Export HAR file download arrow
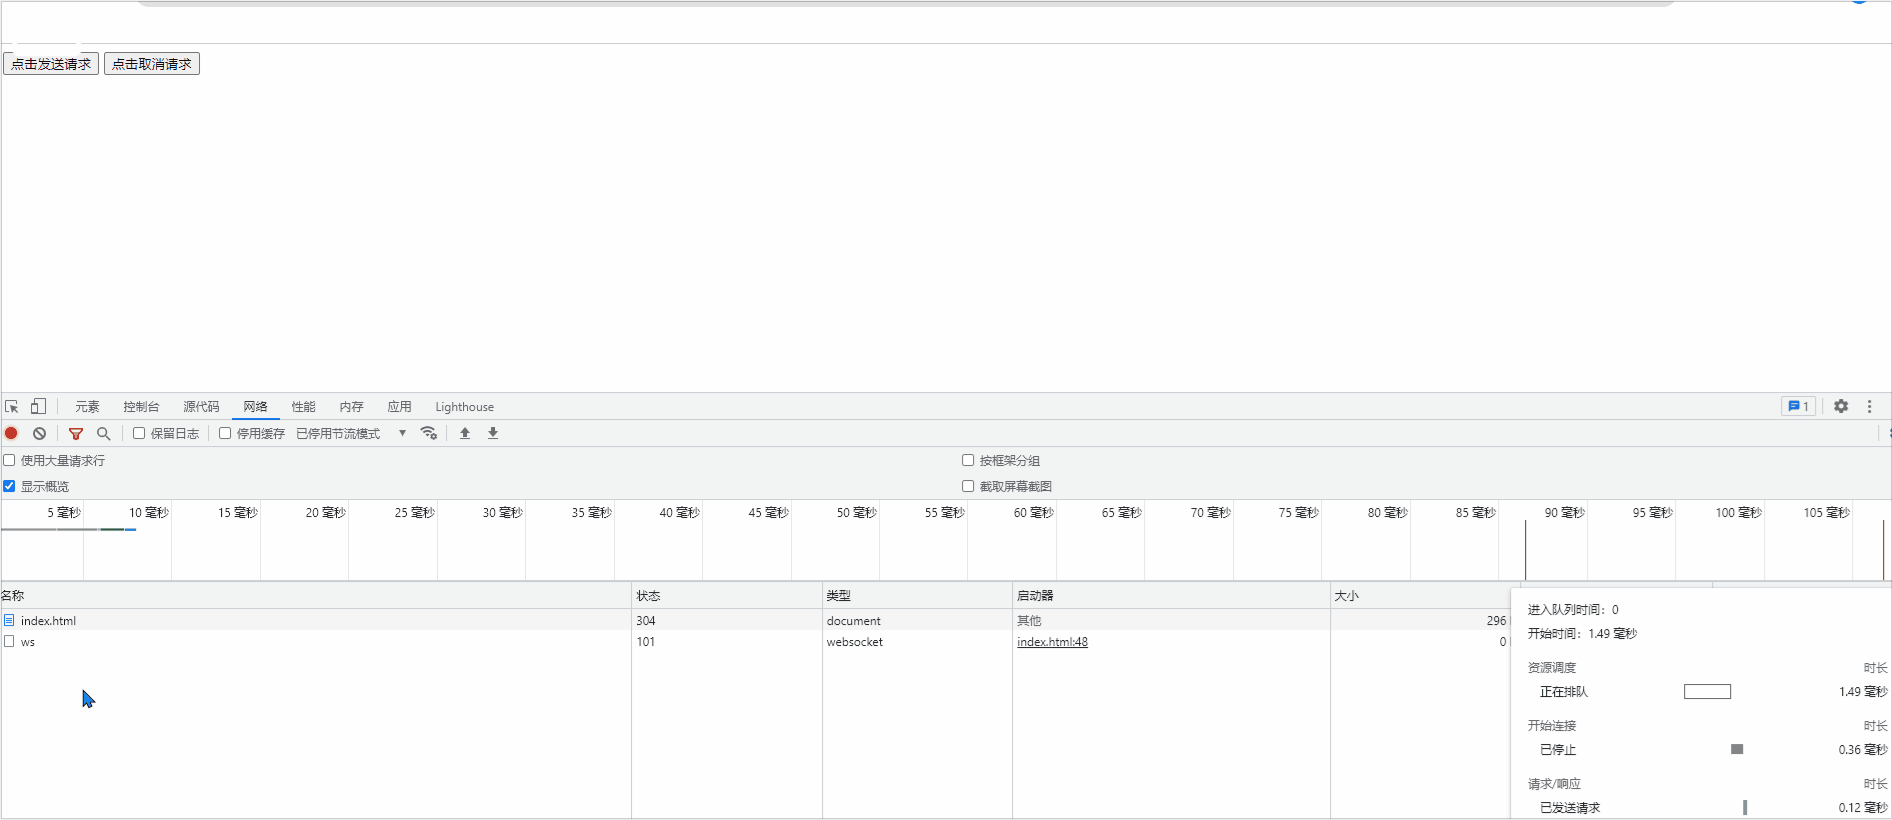This screenshot has height=820, width=1892. [493, 433]
